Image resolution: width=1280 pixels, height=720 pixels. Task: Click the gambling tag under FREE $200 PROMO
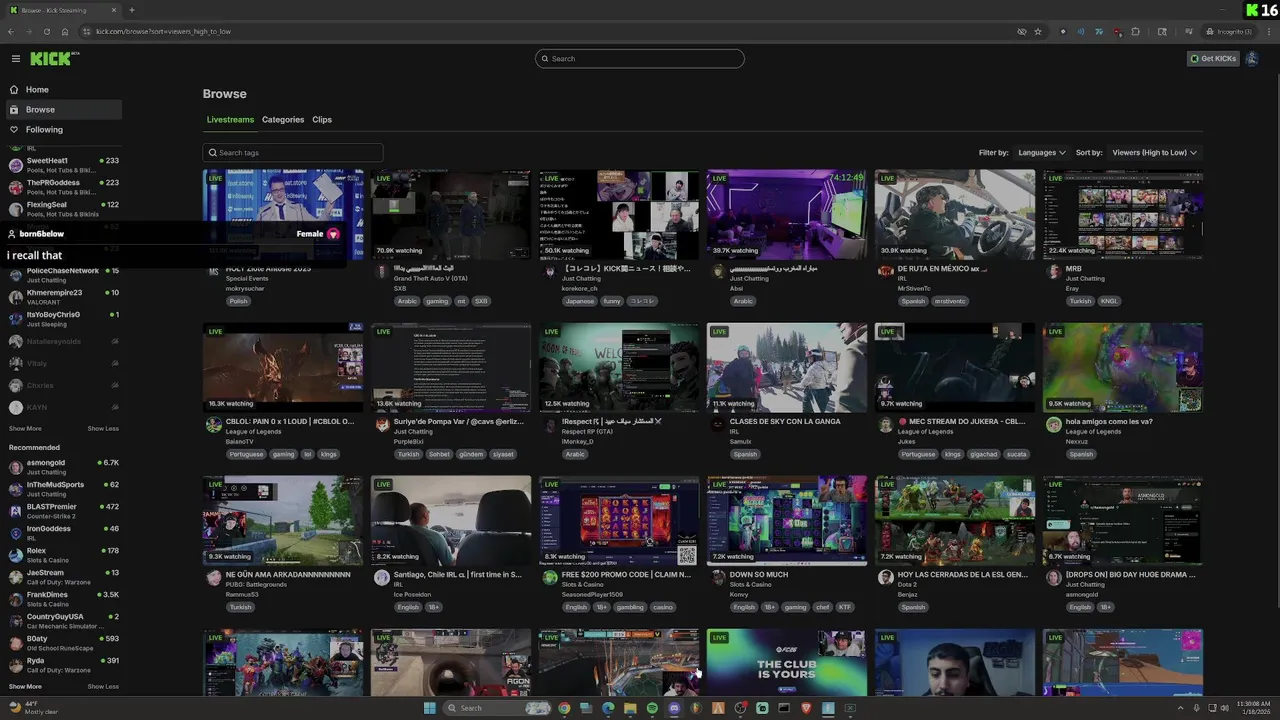(x=630, y=607)
